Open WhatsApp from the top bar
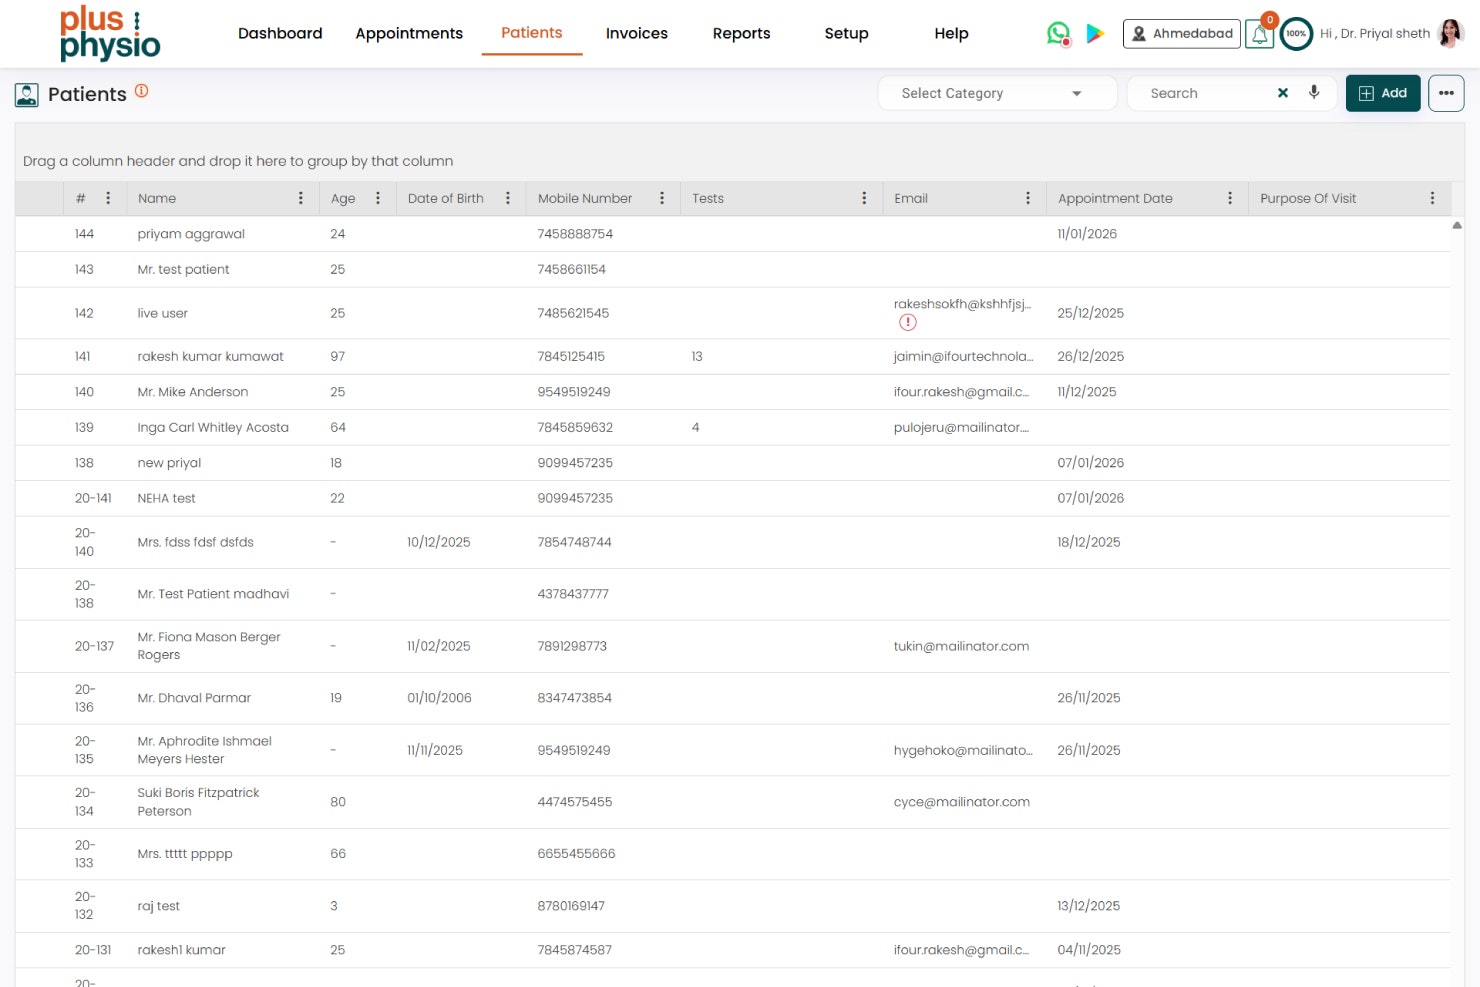 (x=1057, y=33)
